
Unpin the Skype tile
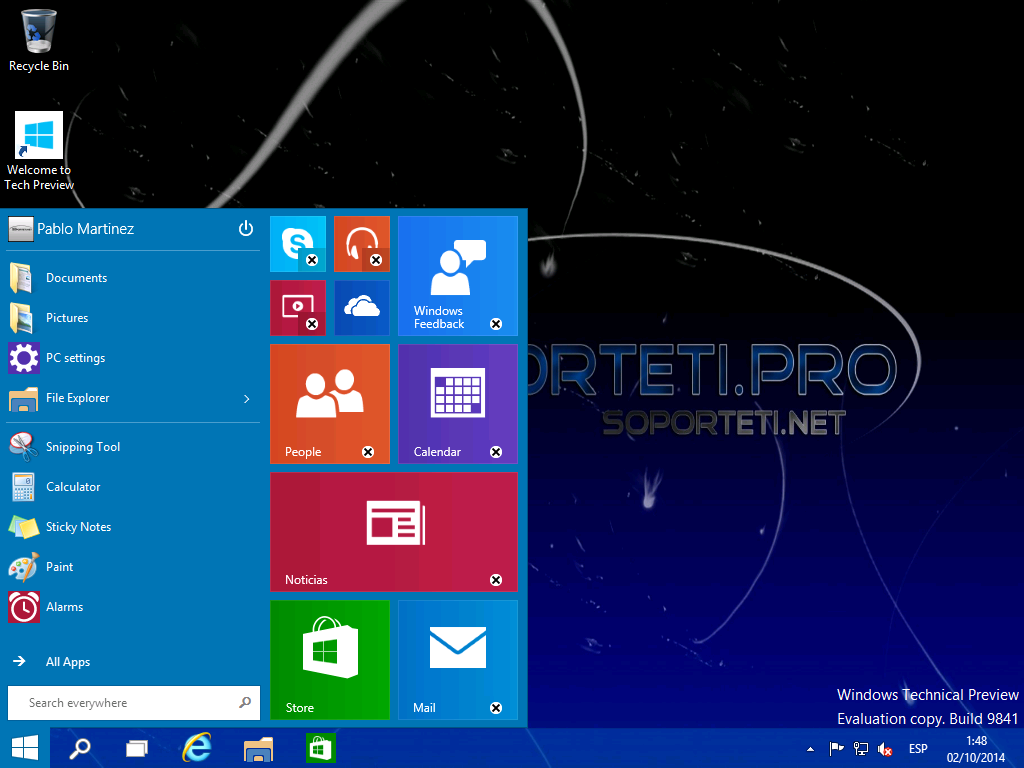(311, 259)
